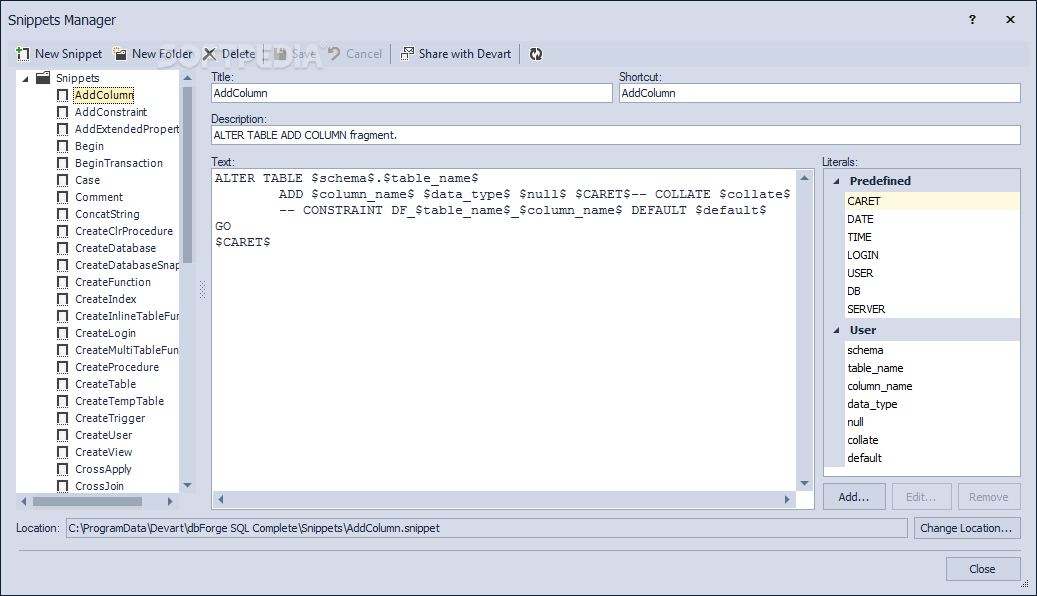Click the CreateTrigger snippet icon
1037x596 pixels.
pyautogui.click(x=63, y=418)
